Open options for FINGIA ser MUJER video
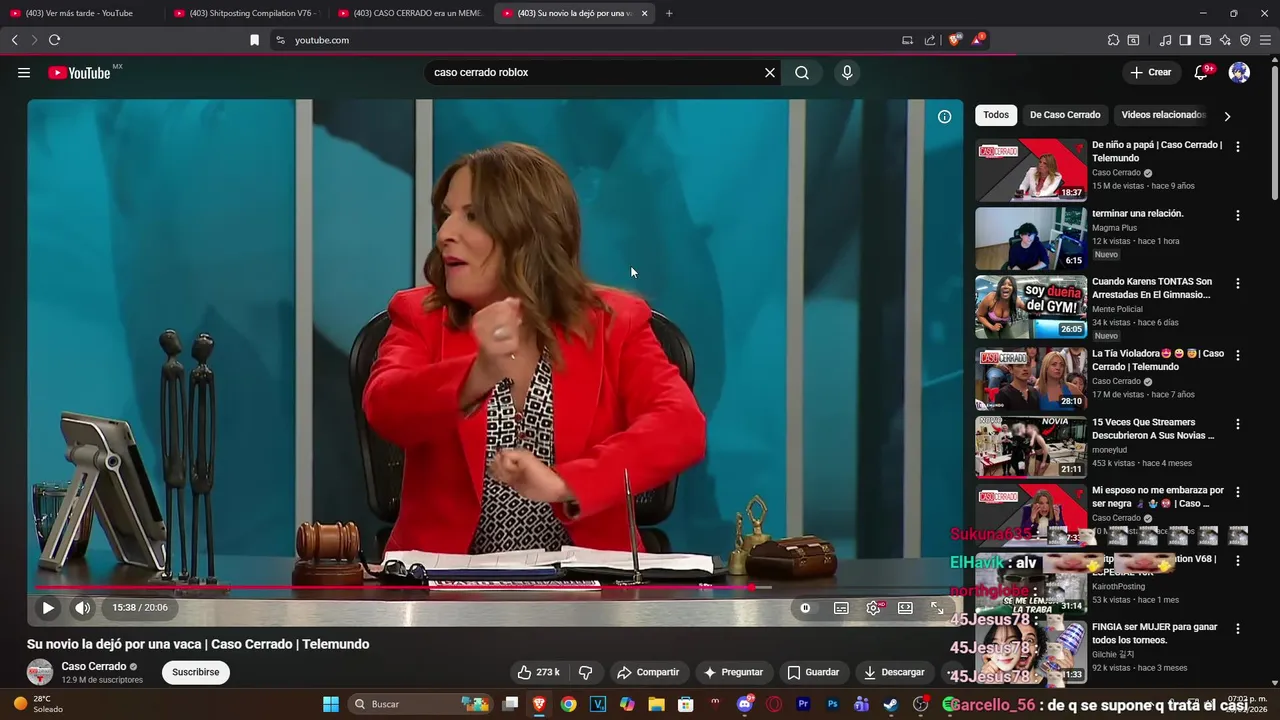The width and height of the screenshot is (1280, 720). coord(1238,630)
